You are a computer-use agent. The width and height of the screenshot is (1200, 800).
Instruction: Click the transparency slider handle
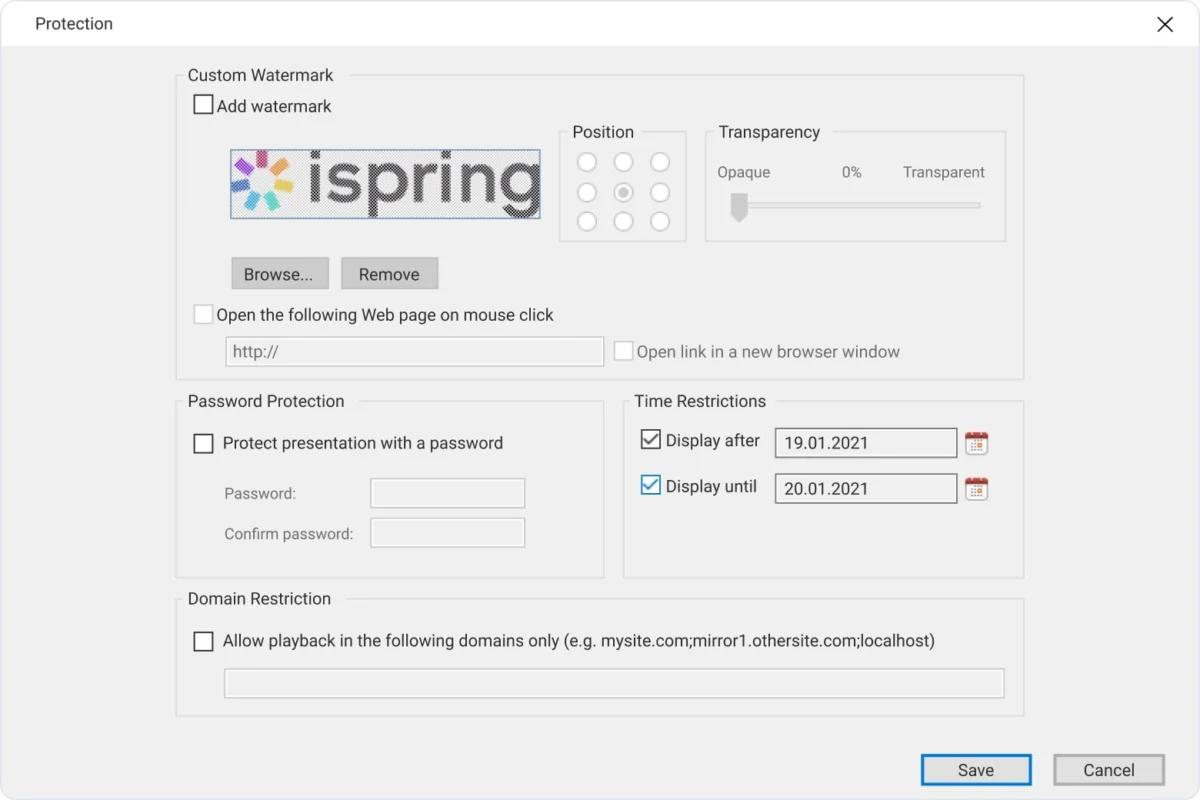pyautogui.click(x=739, y=207)
